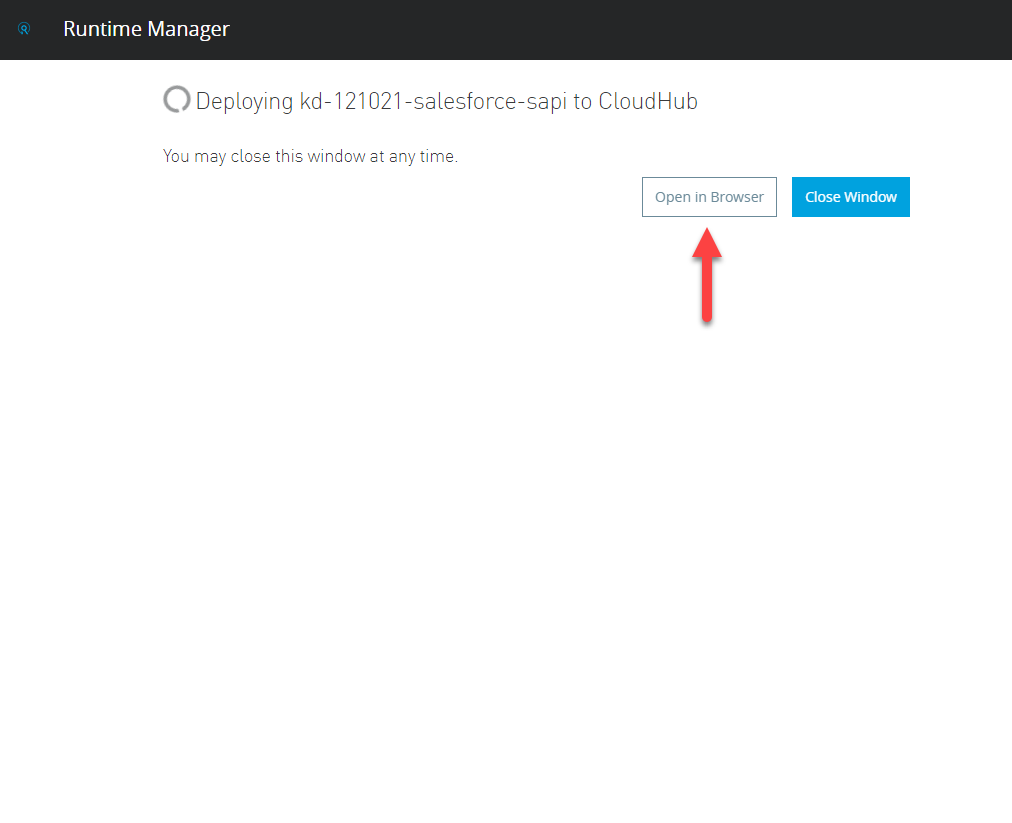Click the gap between the two buttons
The width and height of the screenshot is (1012, 823).
(784, 197)
